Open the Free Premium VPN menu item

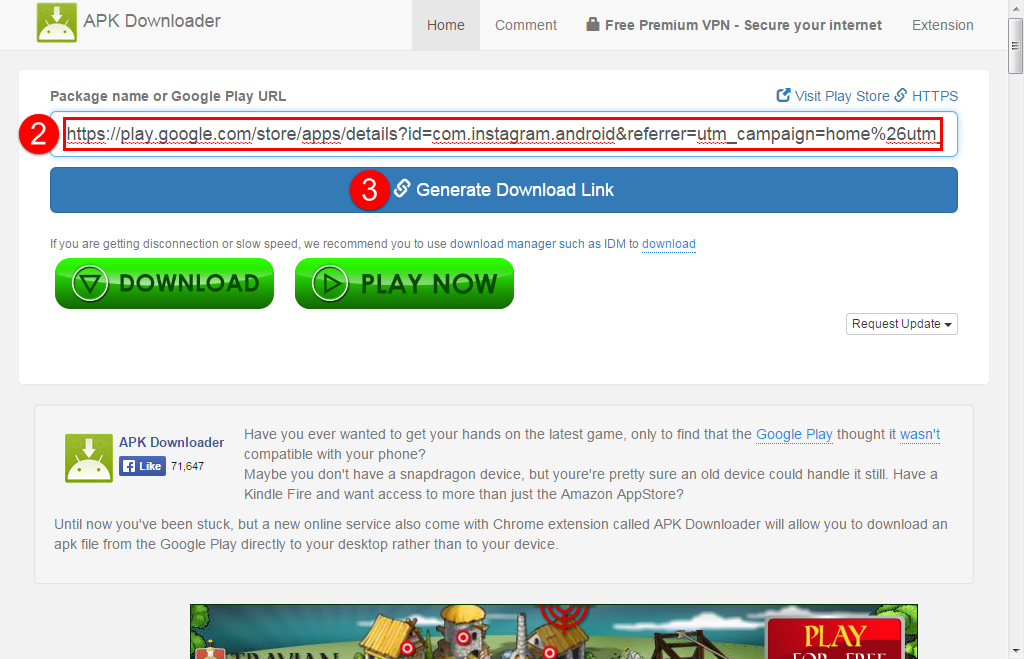734,25
